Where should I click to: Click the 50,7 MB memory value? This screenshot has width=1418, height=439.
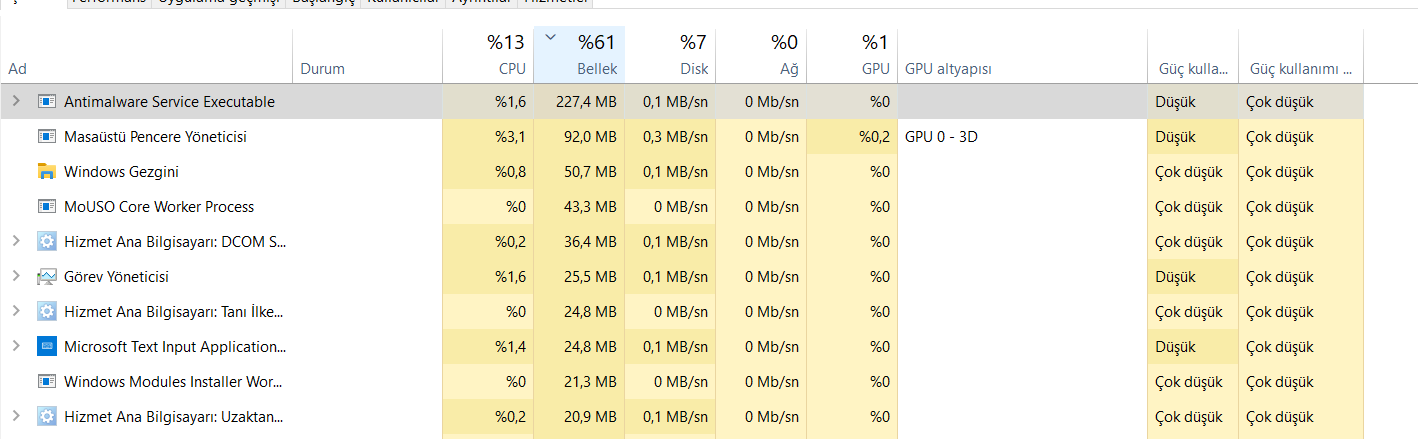590,172
